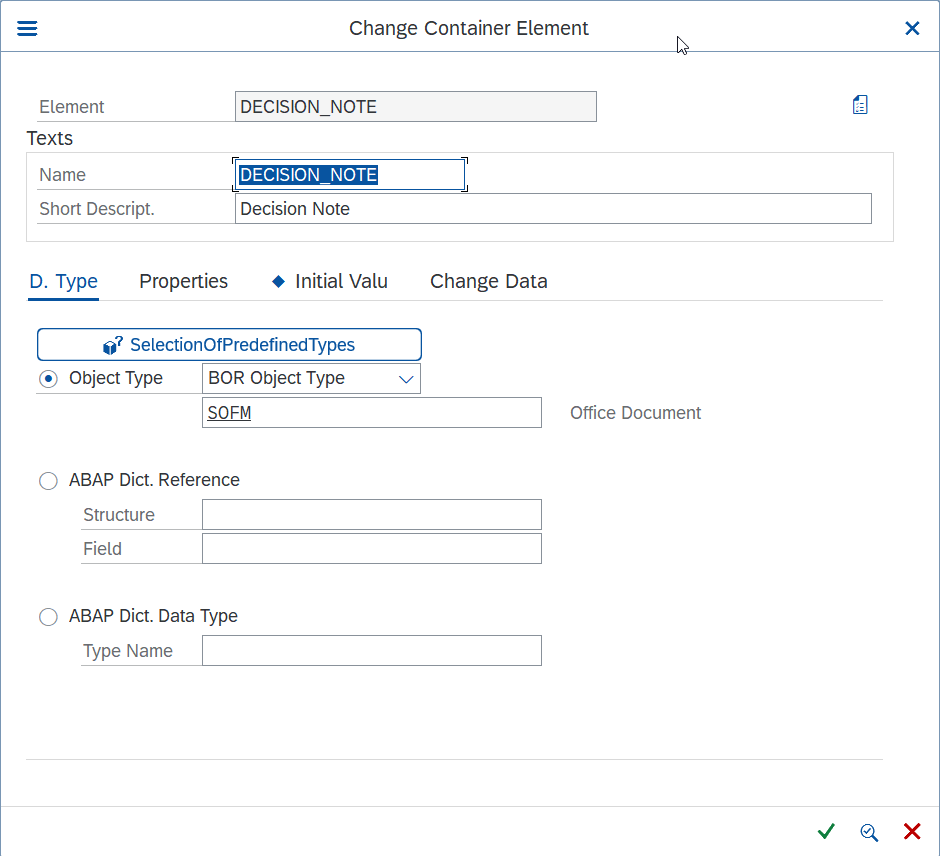
Task: Click into the Structure input field
Action: pos(372,514)
